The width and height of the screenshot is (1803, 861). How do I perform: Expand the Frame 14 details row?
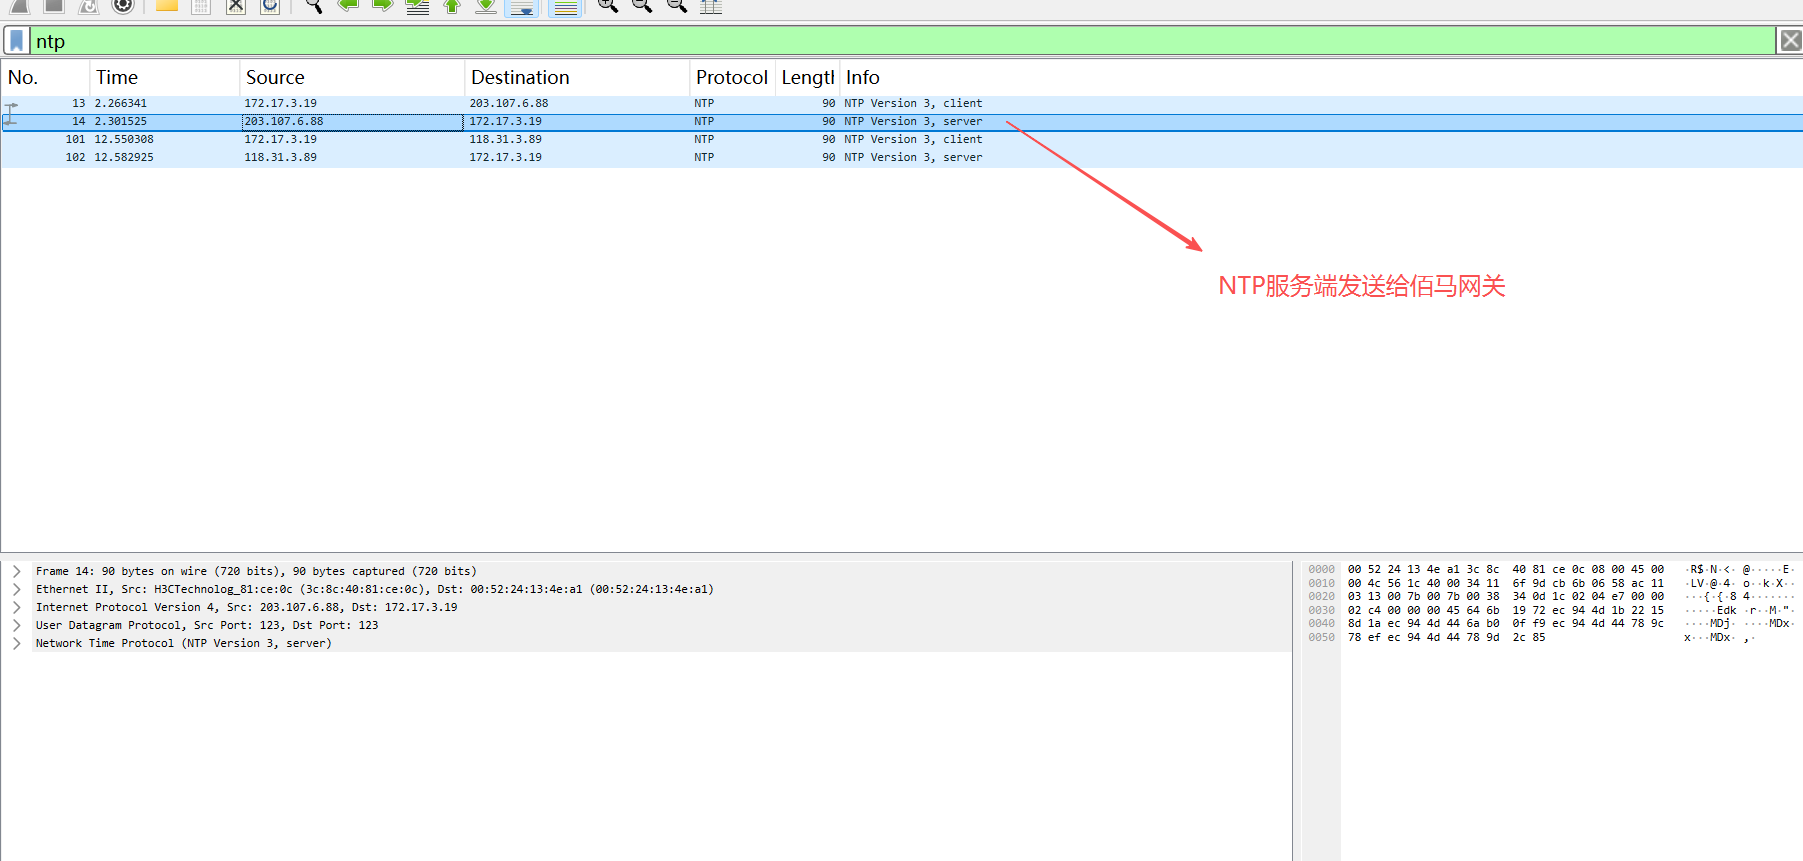(17, 572)
